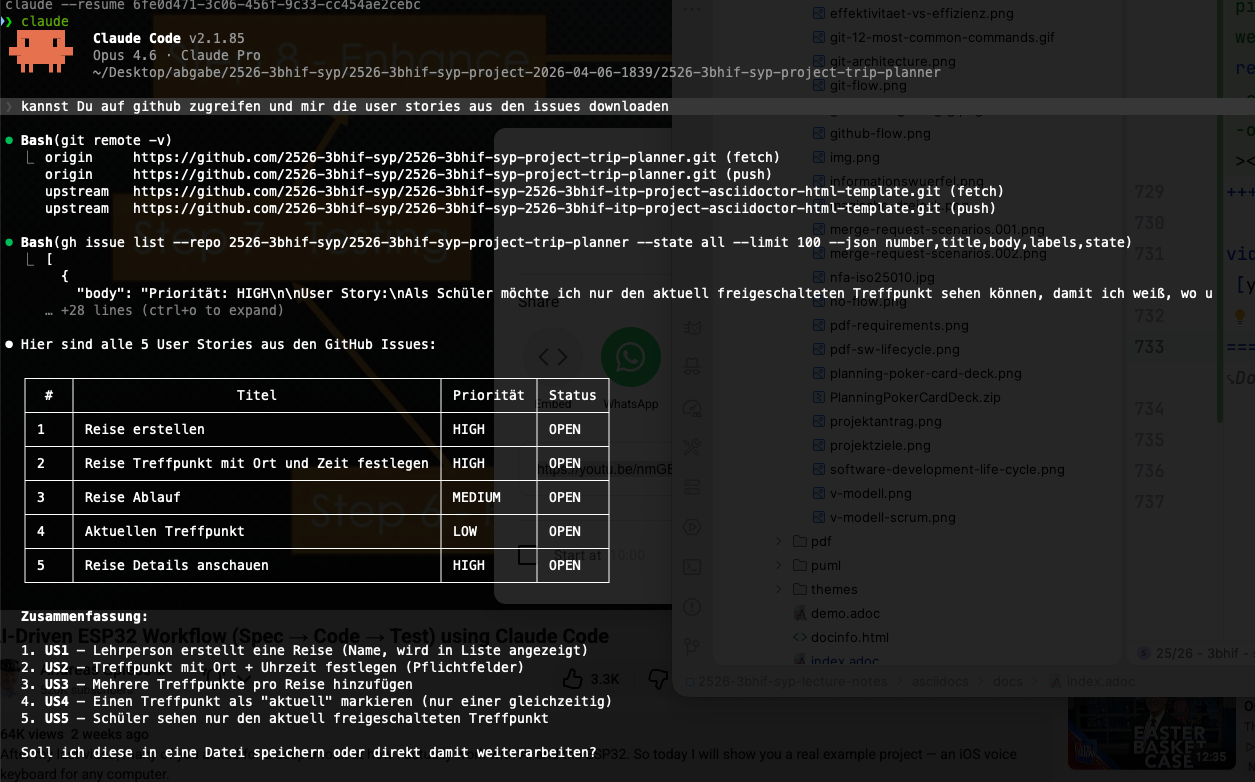Open the Git branch icon in IDE sidebar
The height and width of the screenshot is (782, 1255).
pyautogui.click(x=691, y=647)
